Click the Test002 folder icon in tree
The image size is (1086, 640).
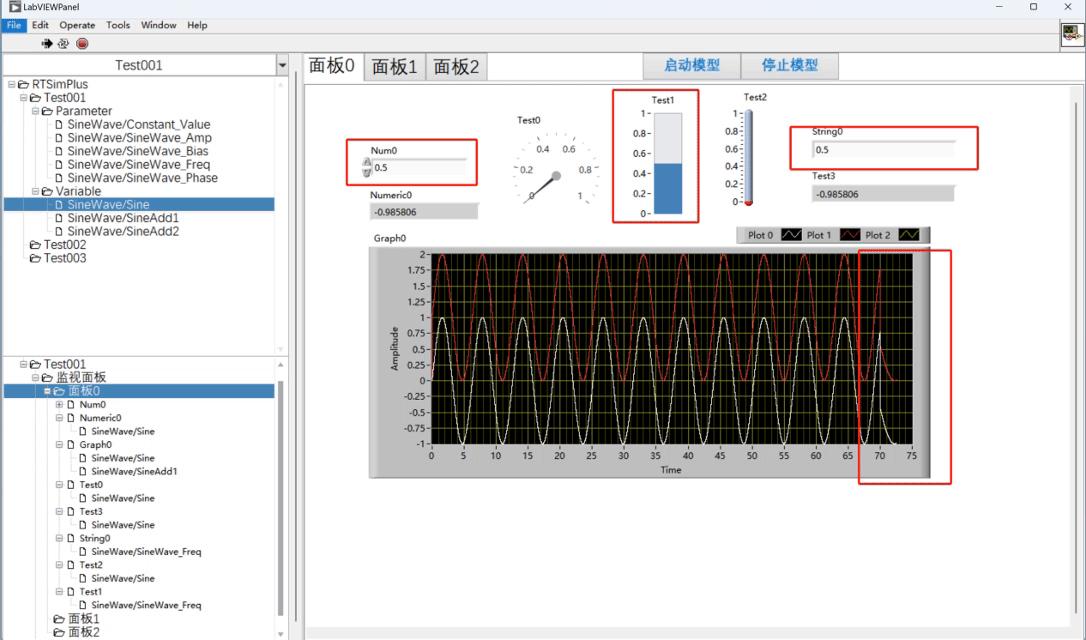pos(35,245)
